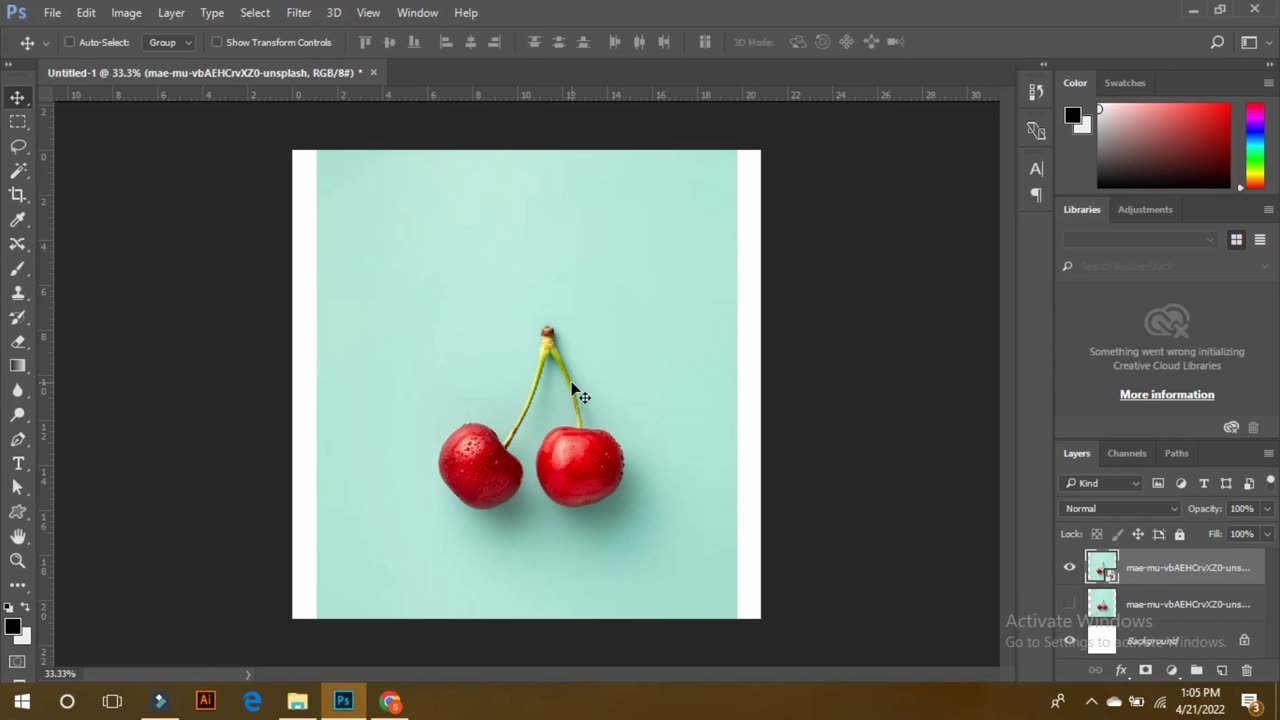Screen dimensions: 1280x720
Task: Open the Move tool preset picker arrow
Action: tap(46, 43)
